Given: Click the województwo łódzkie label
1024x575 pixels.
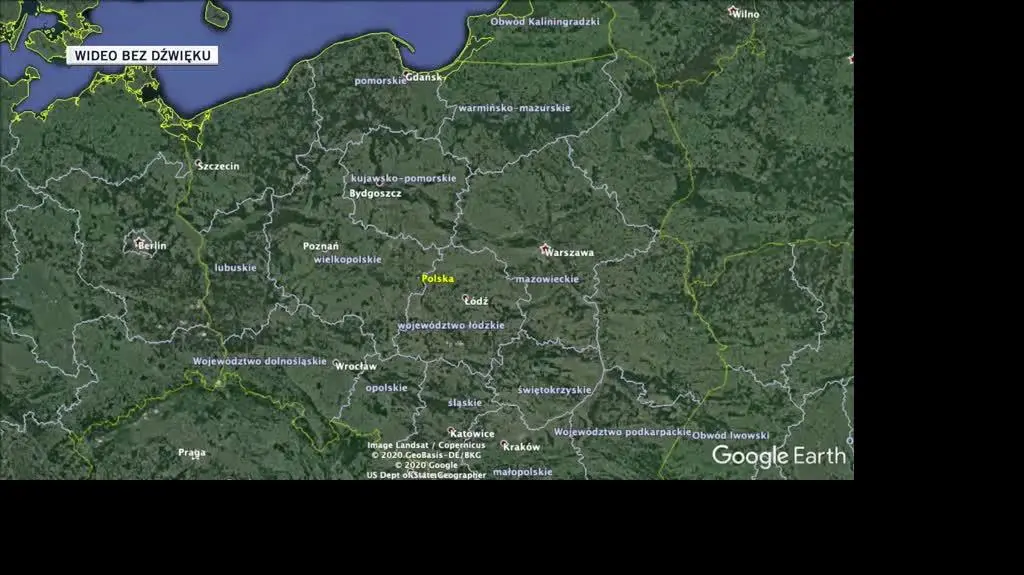Looking at the screenshot, I should [x=451, y=325].
